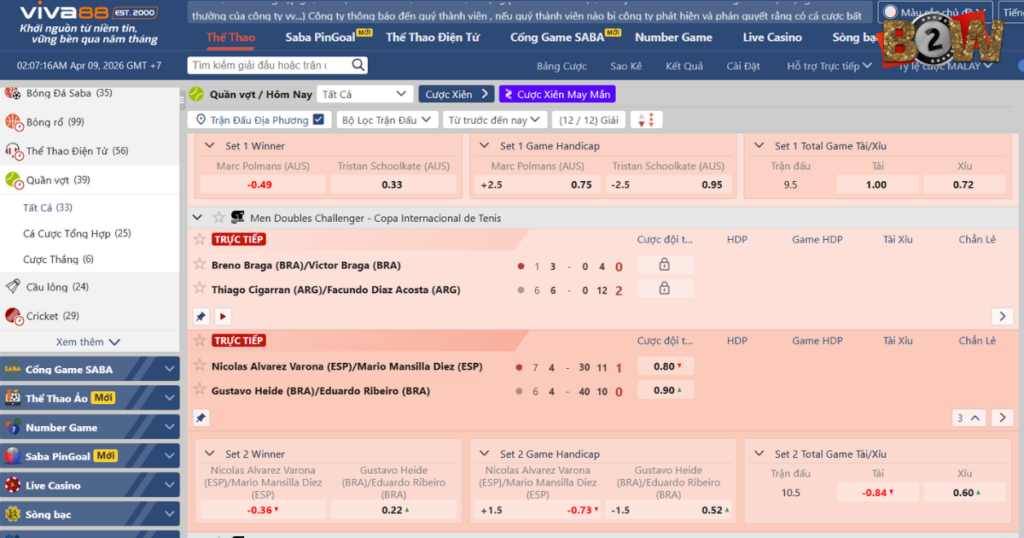Open the Tất Cả filter dropdown
The image size is (1024, 538).
tap(364, 94)
